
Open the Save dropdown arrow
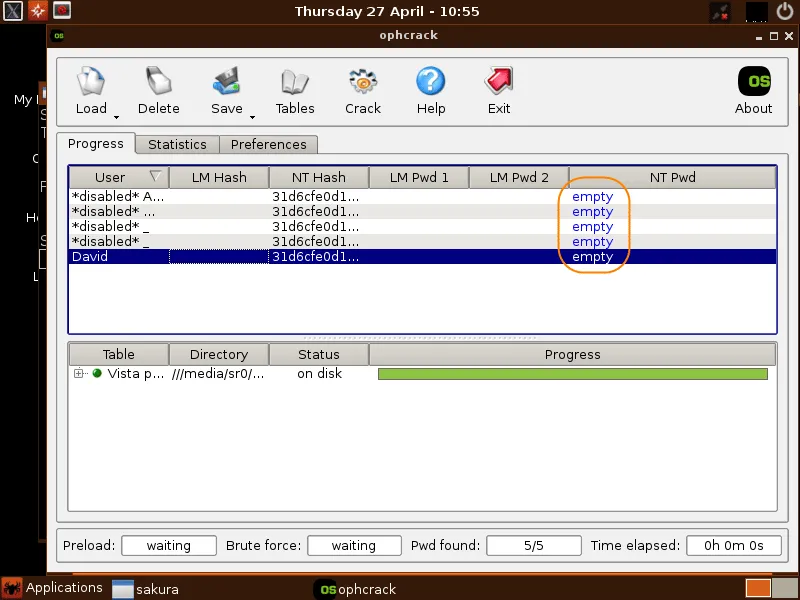(x=252, y=116)
